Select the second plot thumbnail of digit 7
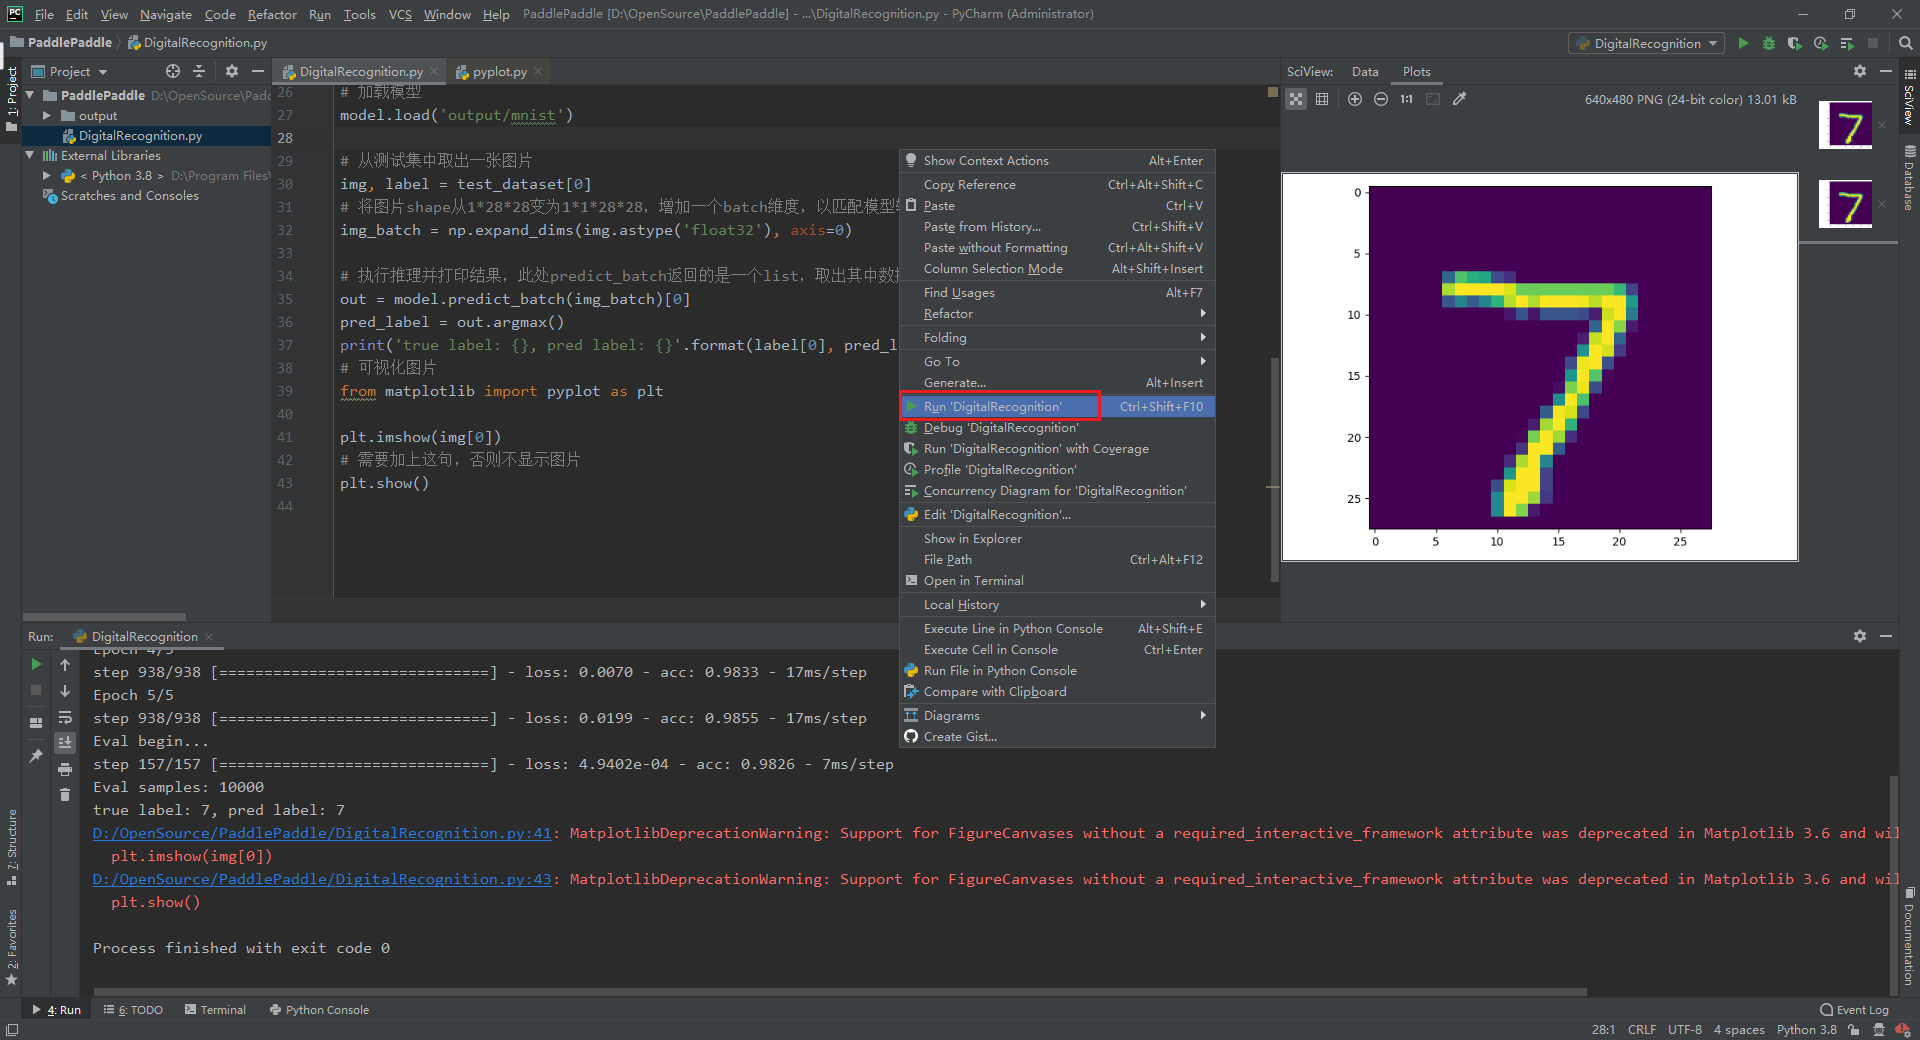This screenshot has height=1040, width=1920. tap(1845, 205)
